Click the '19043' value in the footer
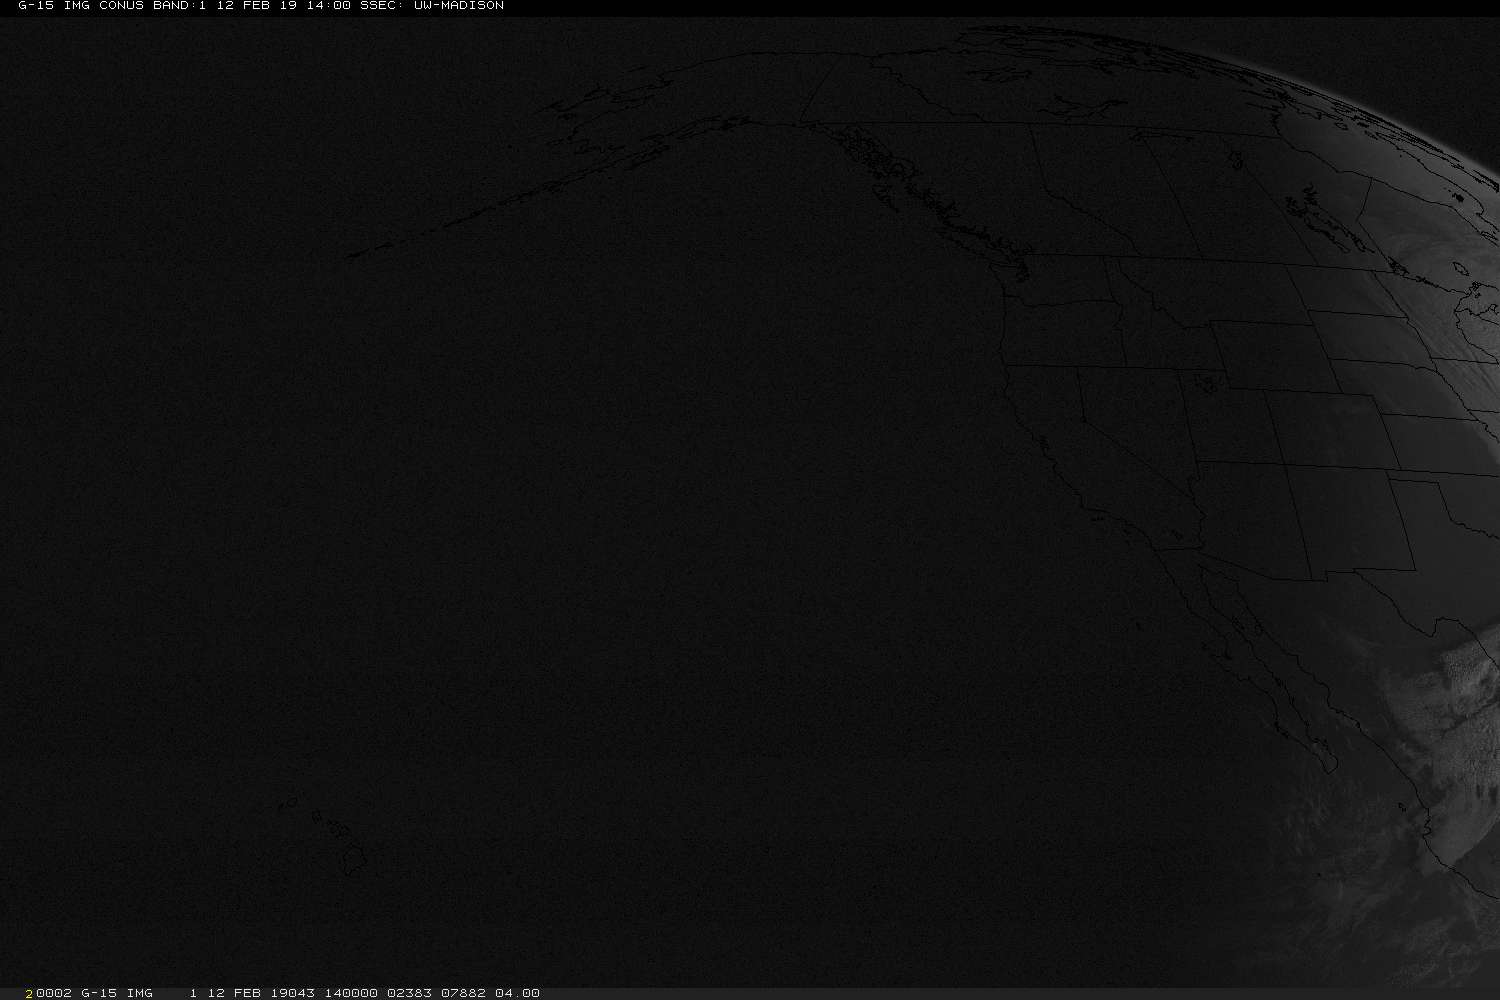This screenshot has width=1500, height=1000. pyautogui.click(x=293, y=993)
